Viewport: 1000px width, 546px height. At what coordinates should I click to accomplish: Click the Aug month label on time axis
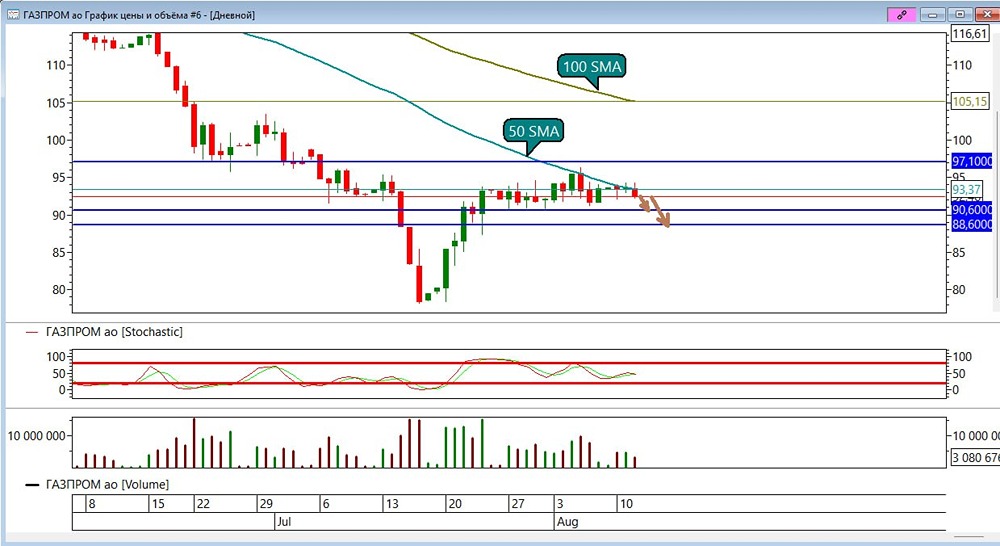pos(568,522)
